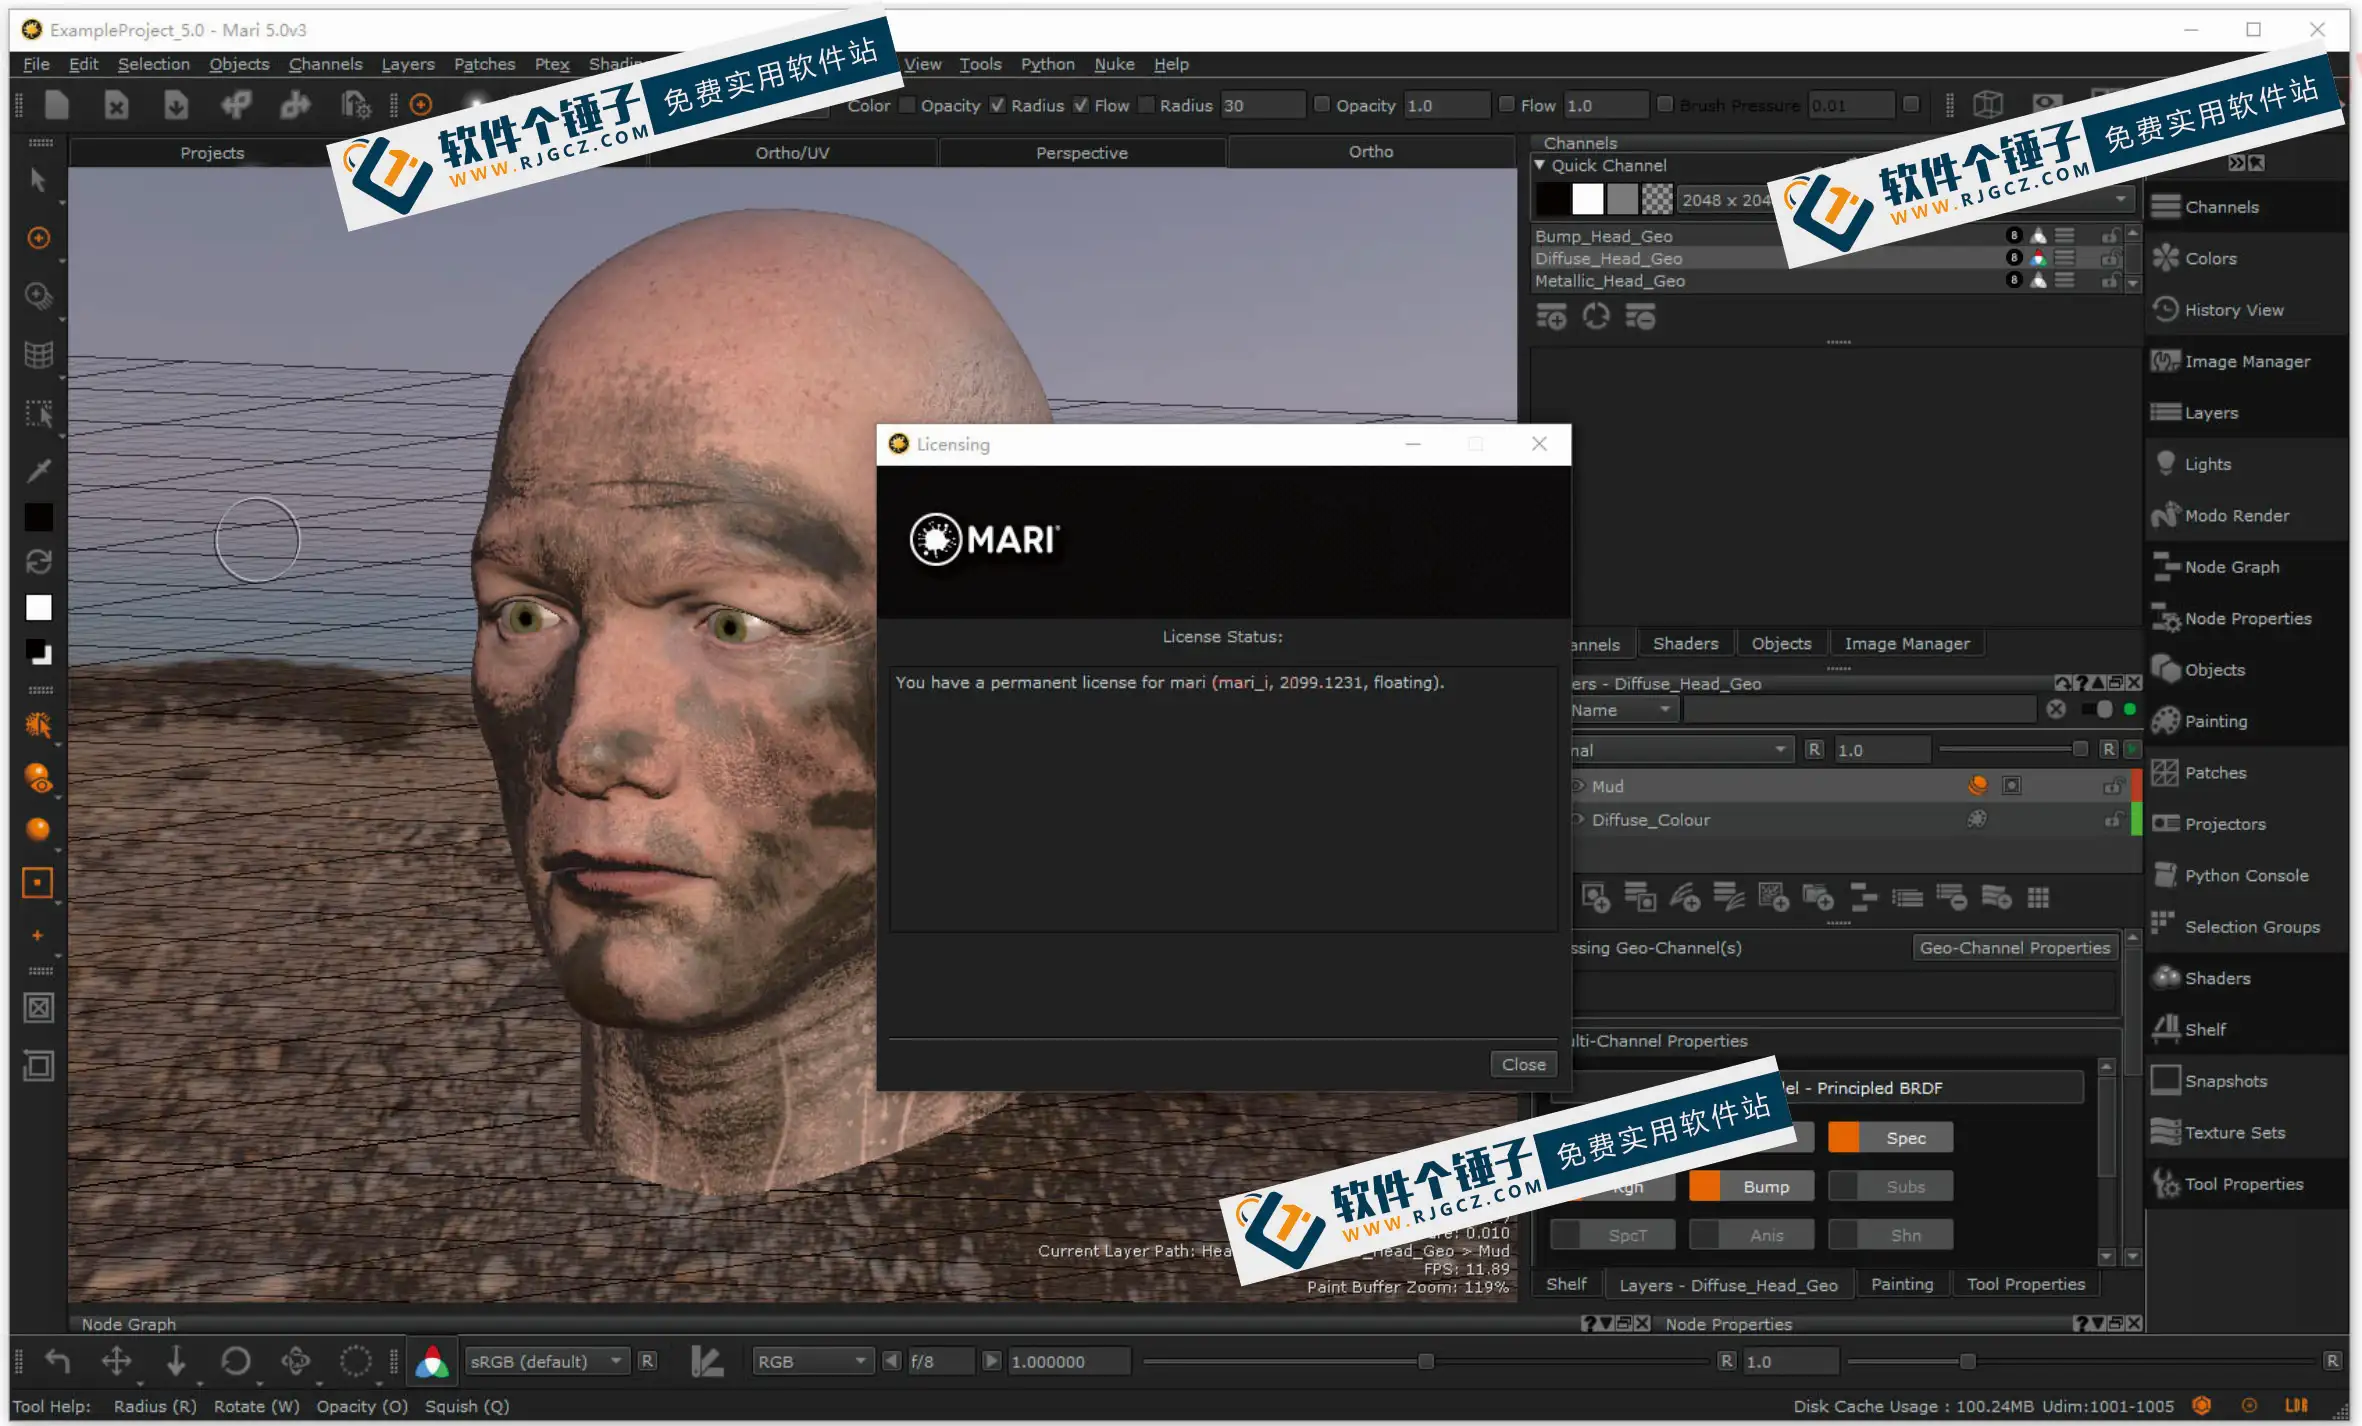Viewport: 2362px width, 1426px height.
Task: Select the Color Picker eyedropper tool
Action: pyautogui.click(x=38, y=470)
